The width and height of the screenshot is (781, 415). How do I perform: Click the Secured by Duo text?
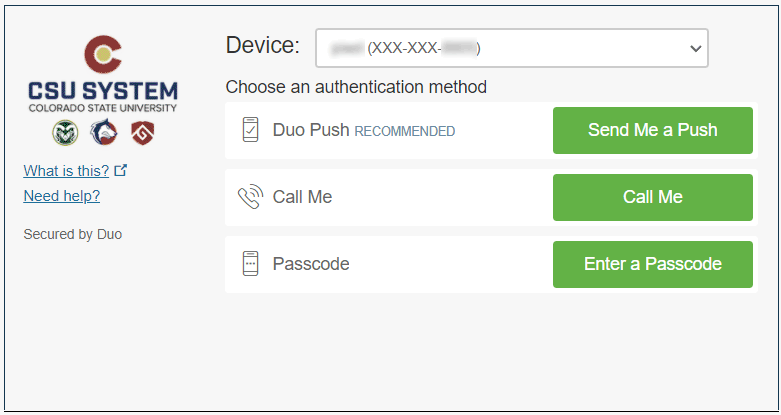tap(72, 234)
